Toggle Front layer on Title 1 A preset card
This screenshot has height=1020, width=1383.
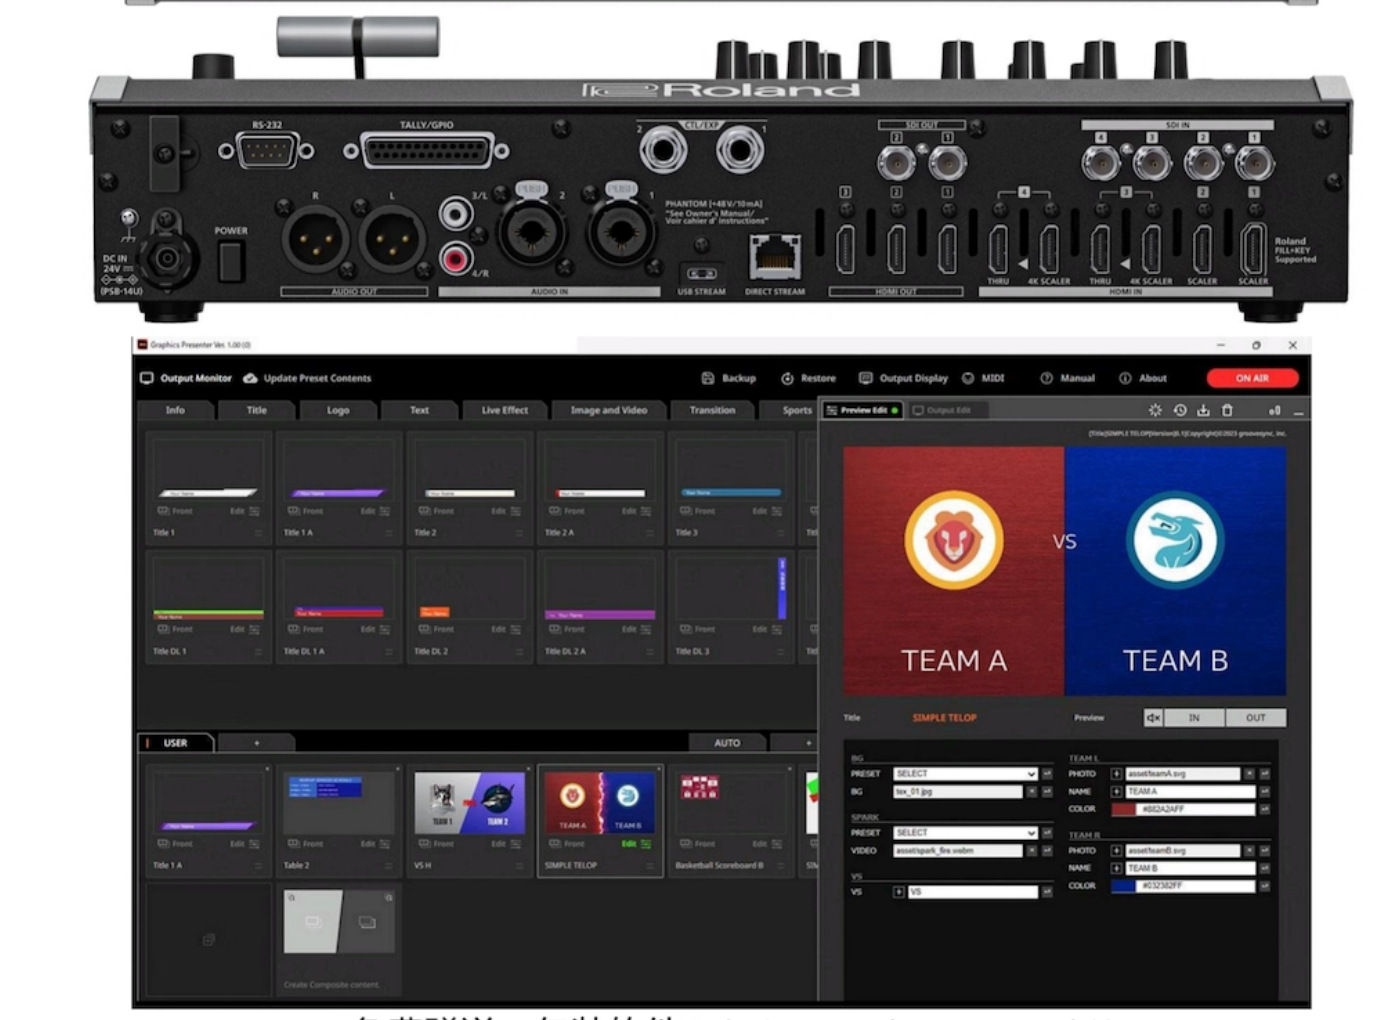[306, 511]
